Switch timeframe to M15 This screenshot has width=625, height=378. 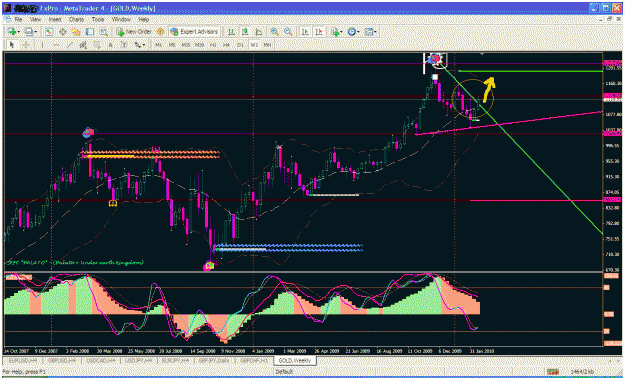(x=186, y=45)
